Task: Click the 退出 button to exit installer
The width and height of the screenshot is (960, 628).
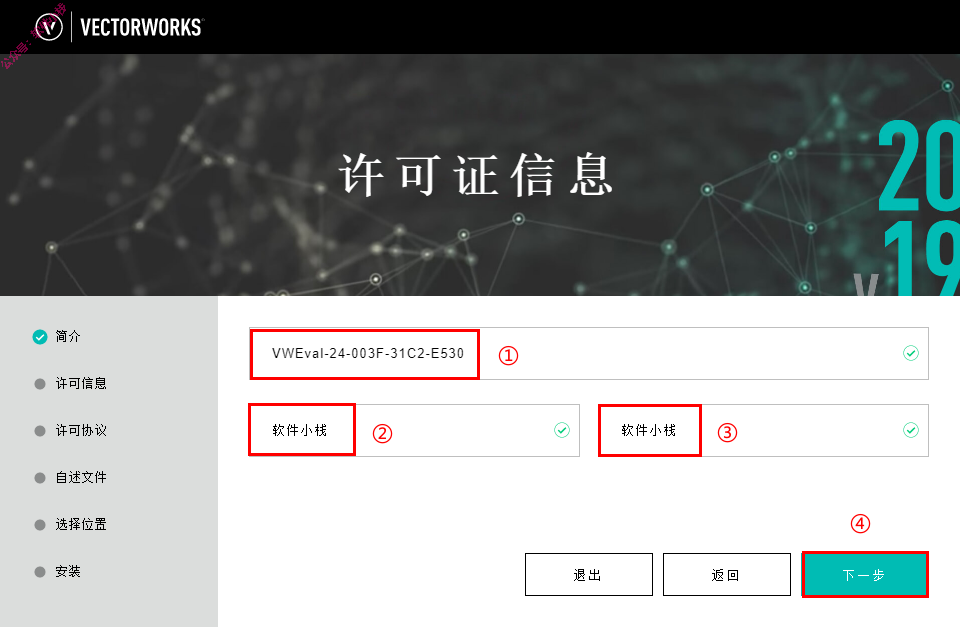Action: pyautogui.click(x=589, y=575)
